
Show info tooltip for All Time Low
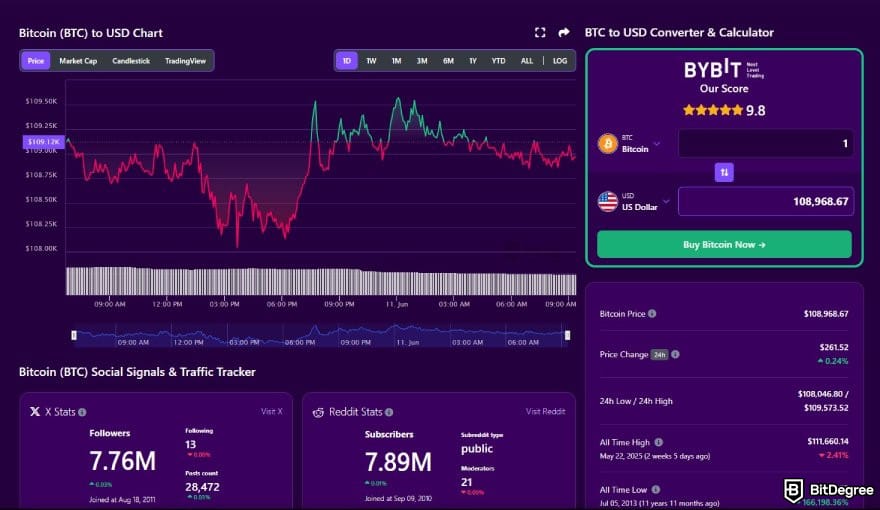(x=656, y=489)
